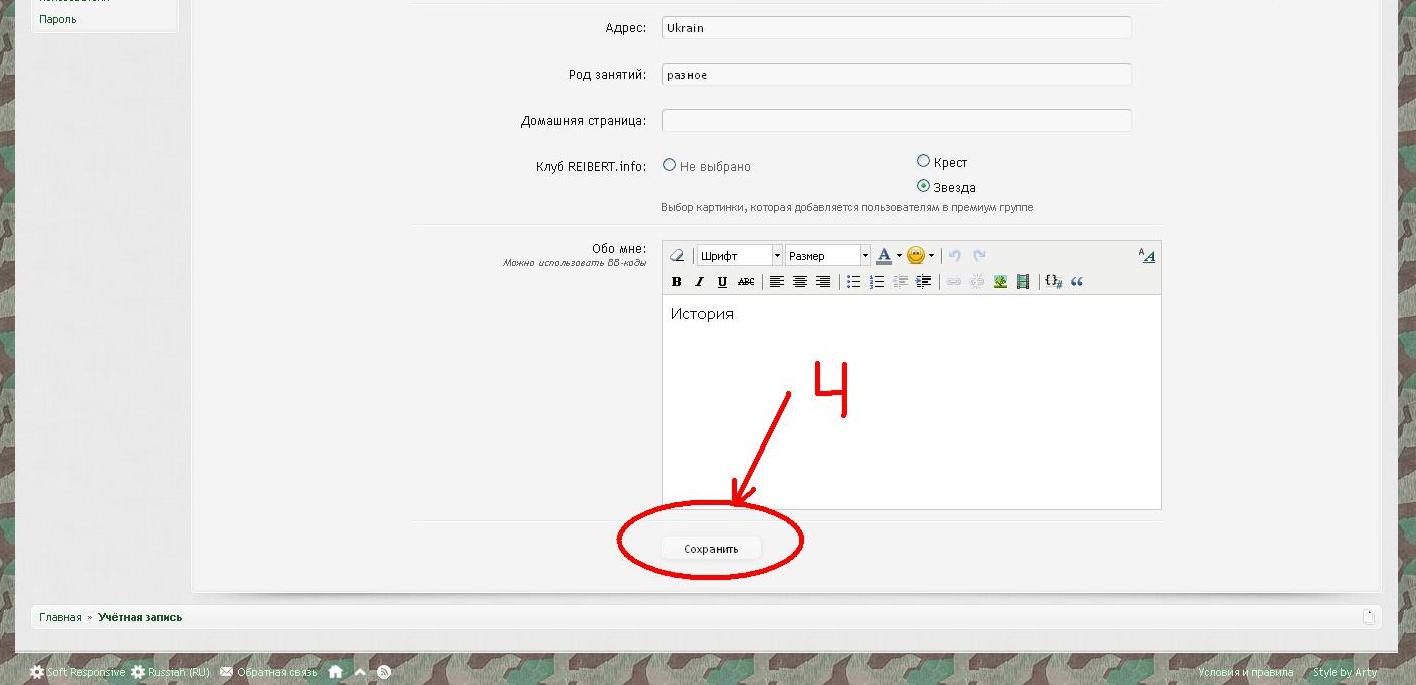Click the Сохранить button
1416x685 pixels.
pyautogui.click(x=711, y=548)
